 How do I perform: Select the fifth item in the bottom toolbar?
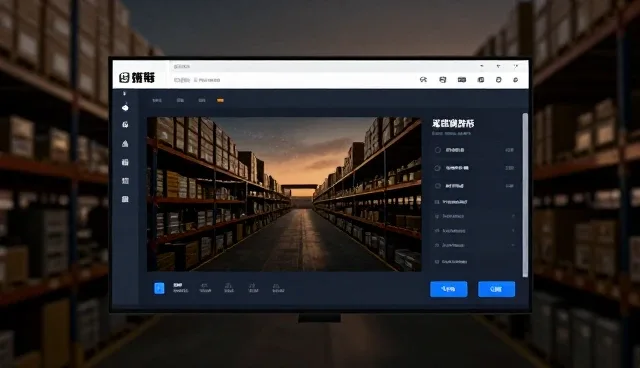(x=253, y=288)
